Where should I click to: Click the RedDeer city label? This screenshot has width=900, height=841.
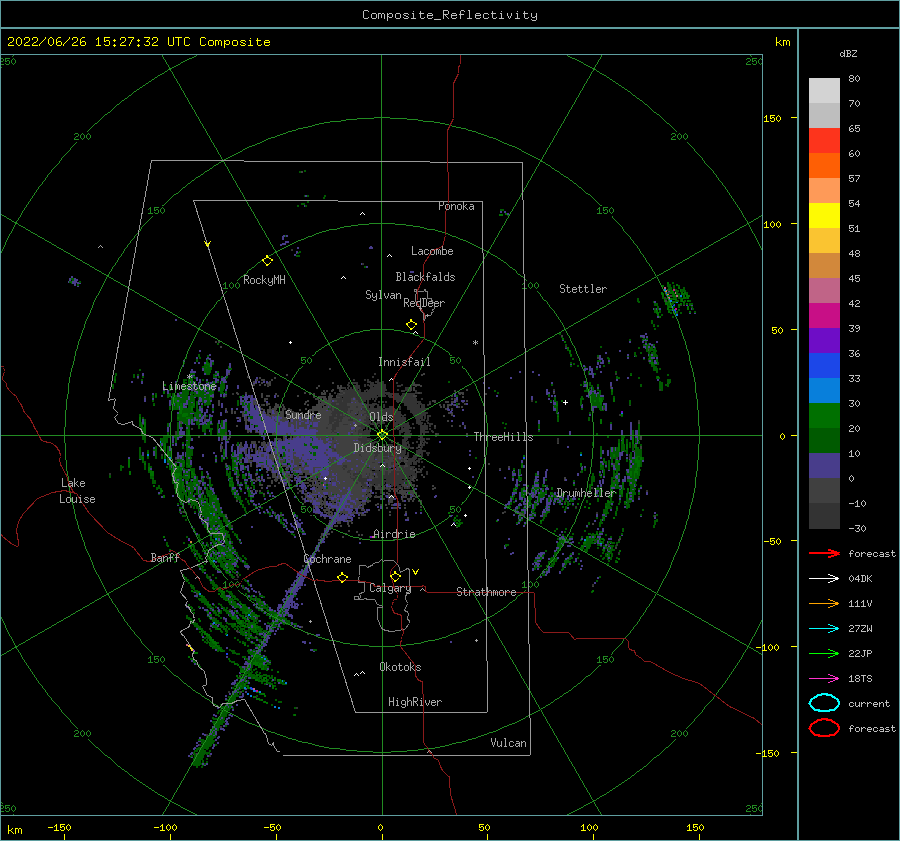coord(424,303)
